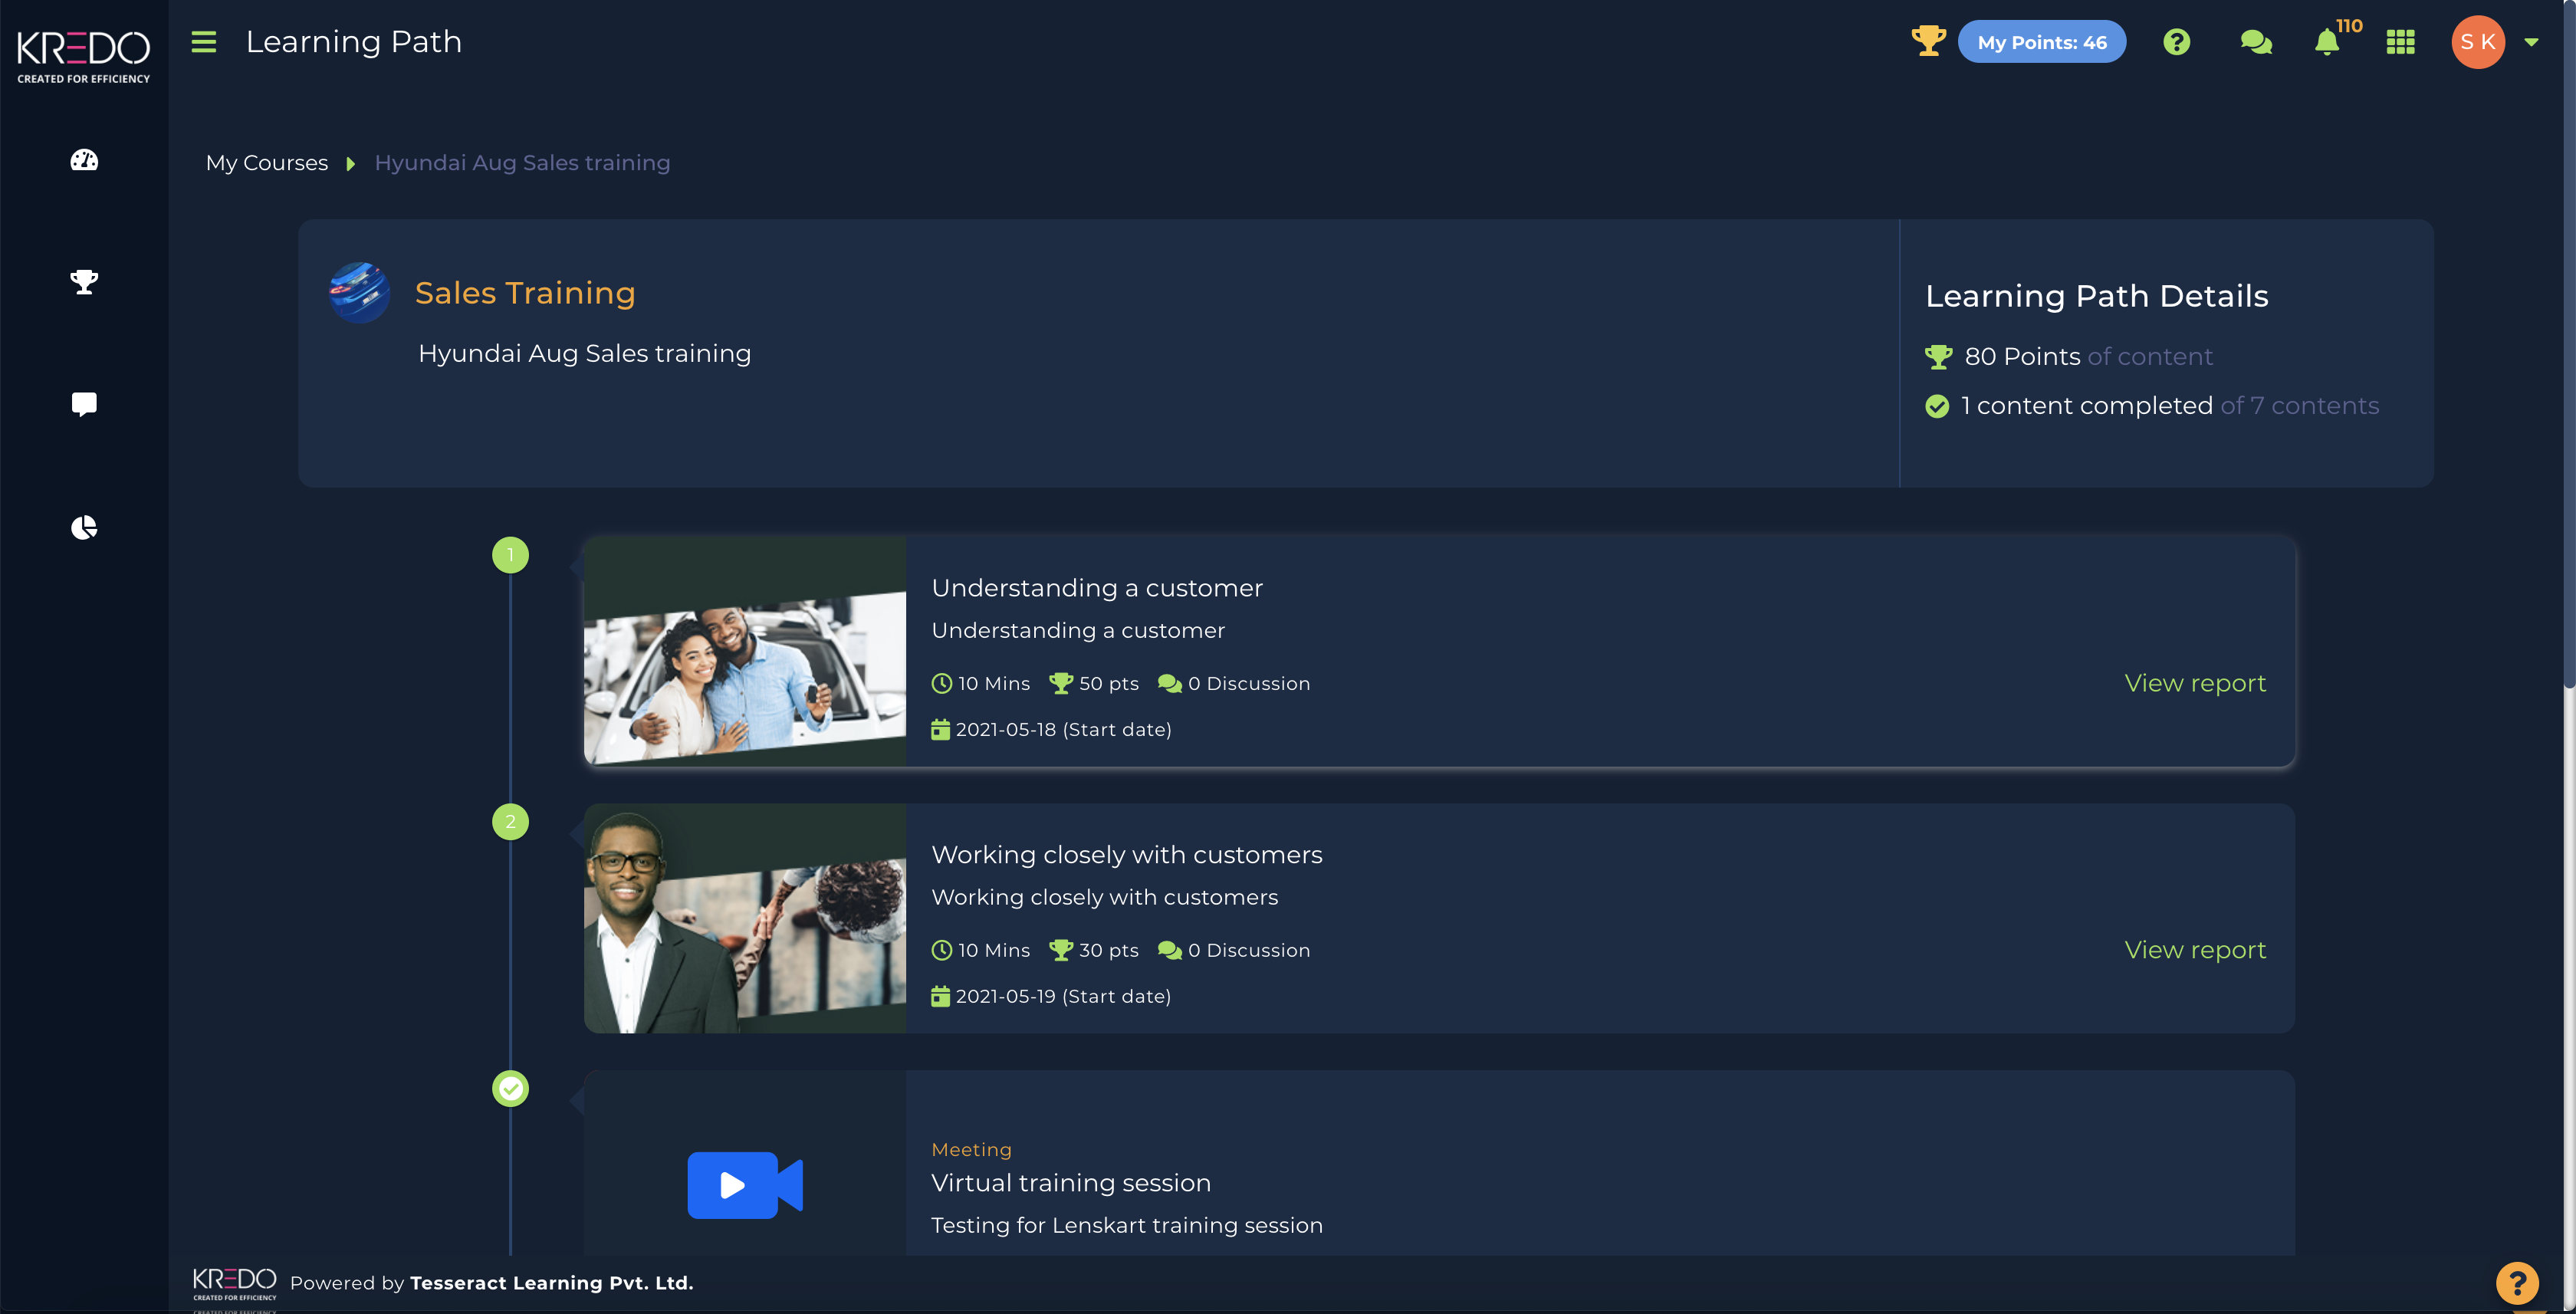Viewport: 2576px width, 1314px height.
Task: Toggle the navigation hamburger menu
Action: [203, 41]
